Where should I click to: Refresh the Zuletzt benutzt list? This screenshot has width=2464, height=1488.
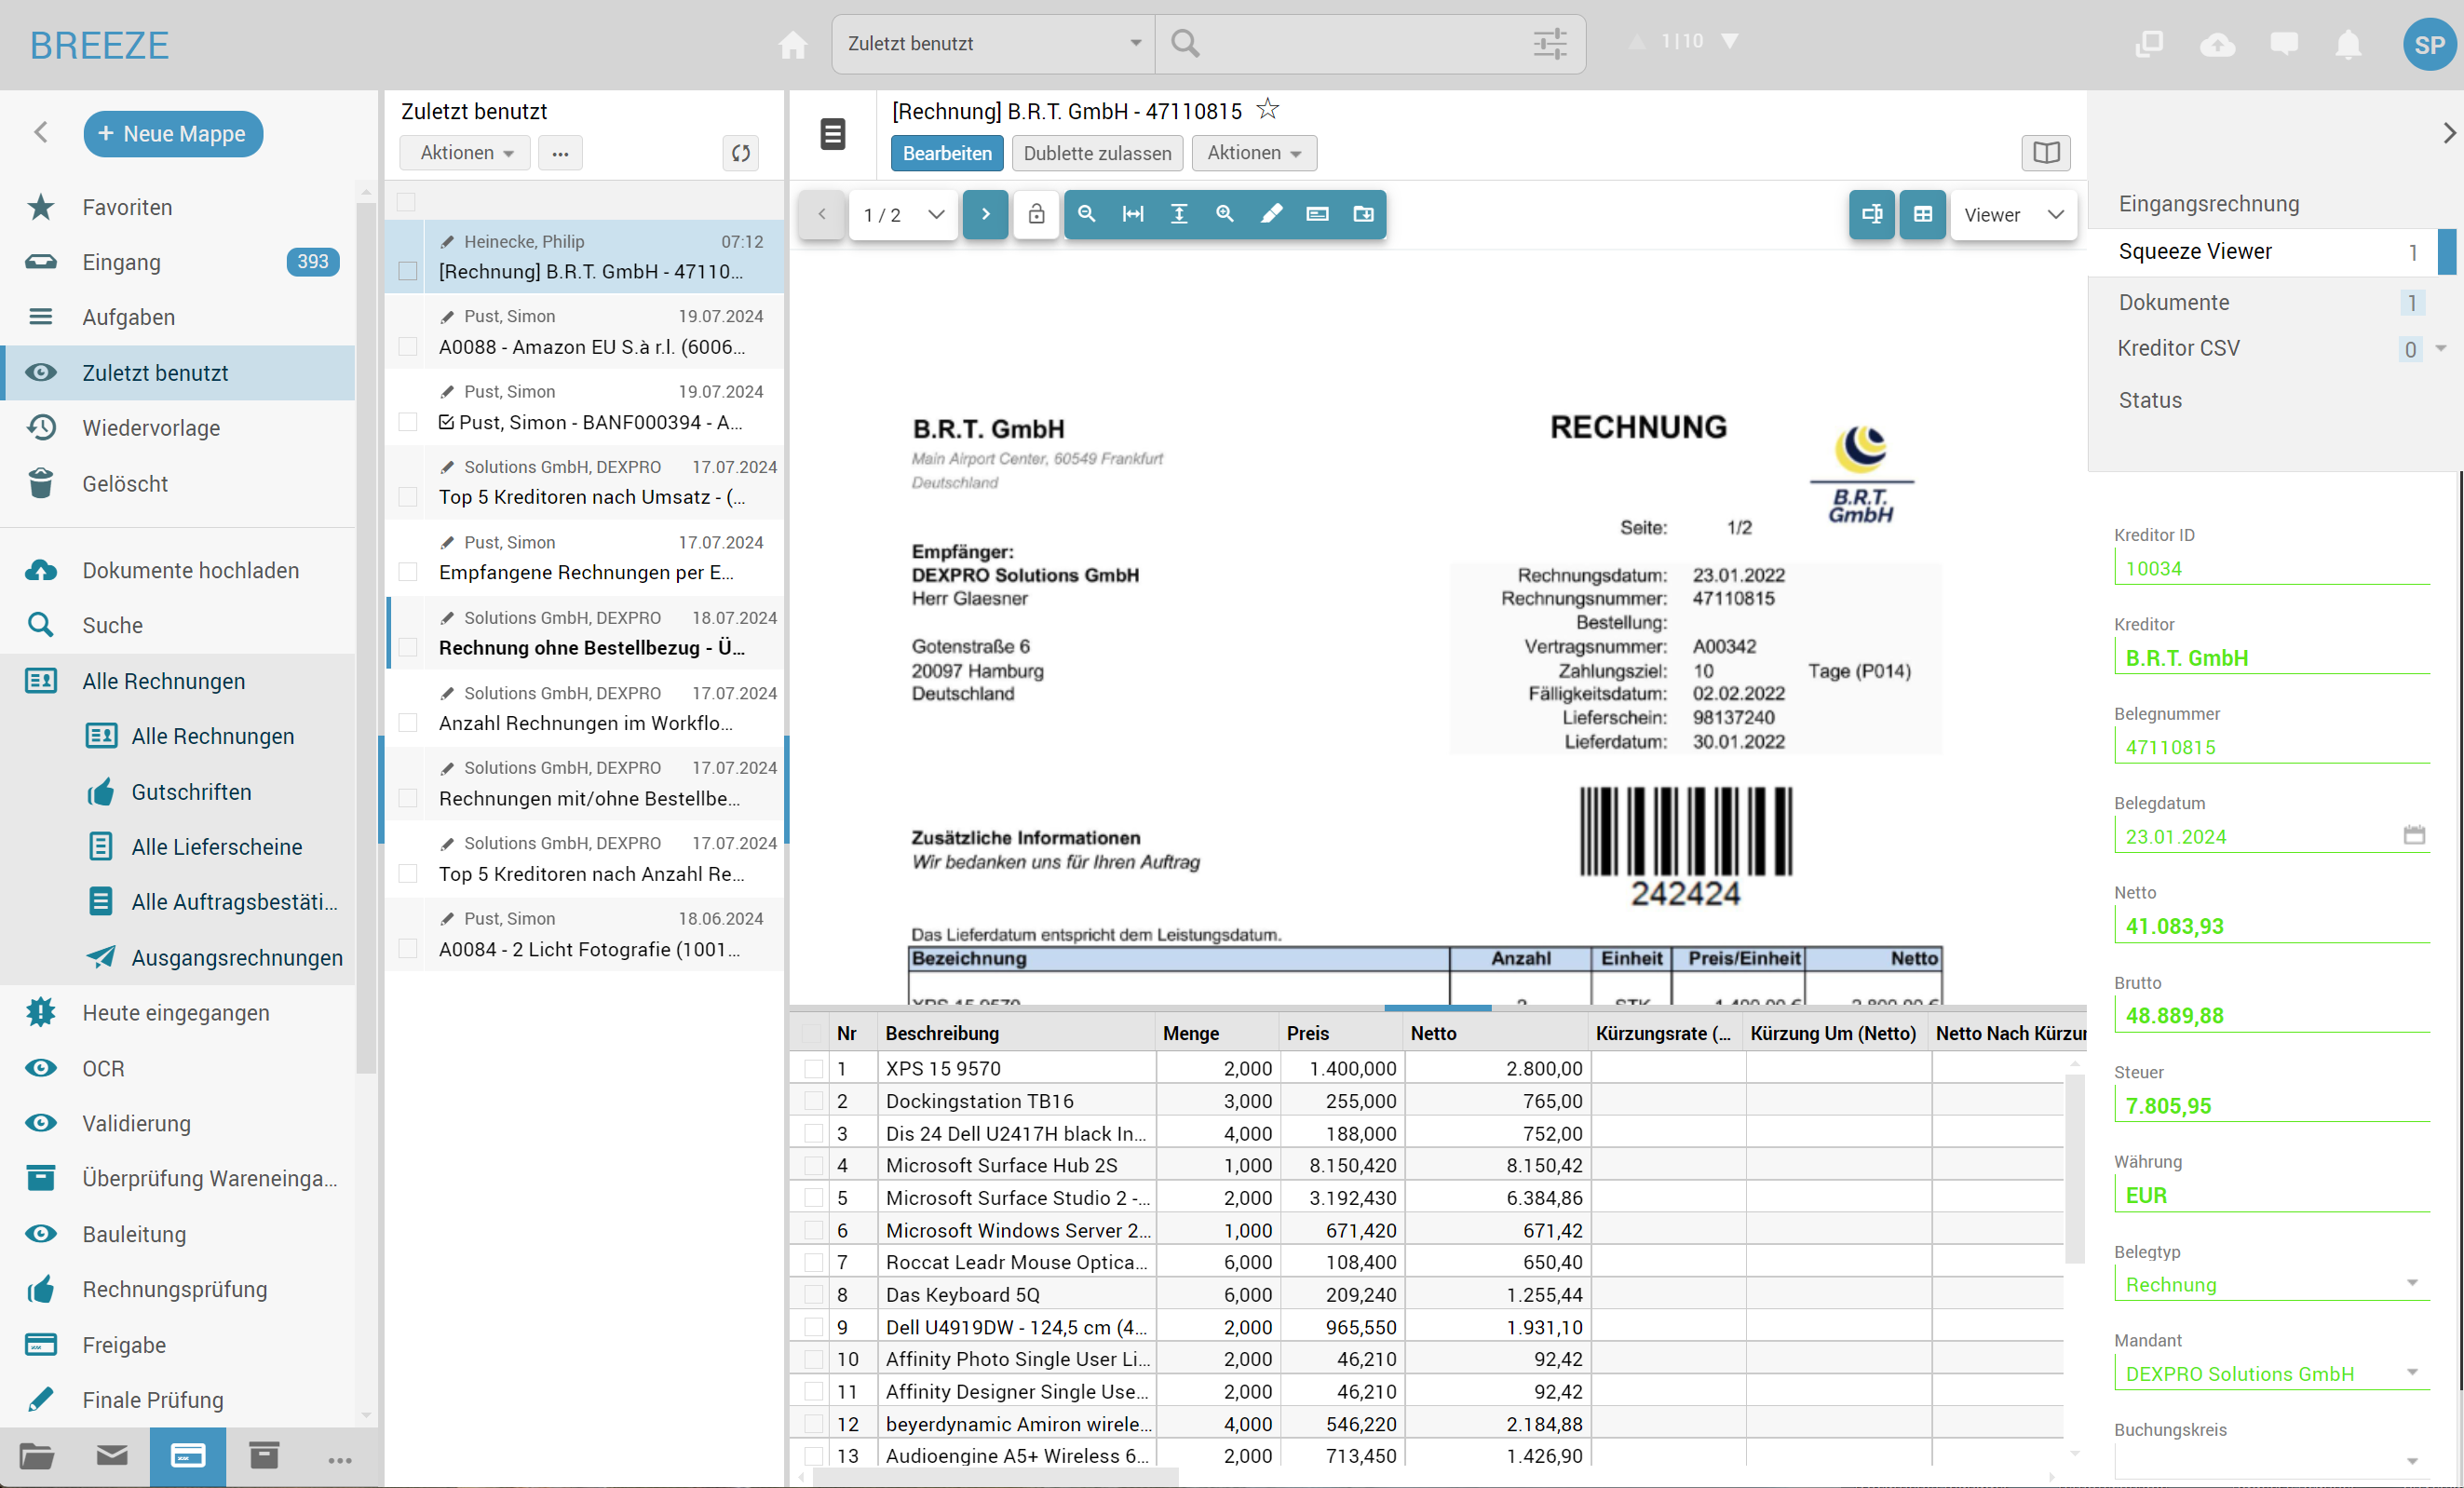pos(740,153)
